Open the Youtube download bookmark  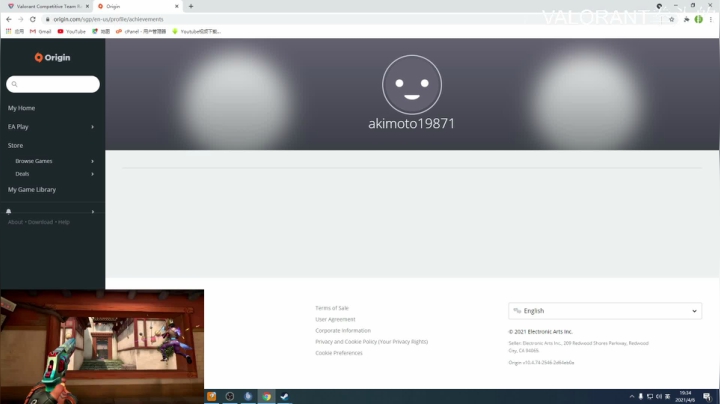click(196, 31)
